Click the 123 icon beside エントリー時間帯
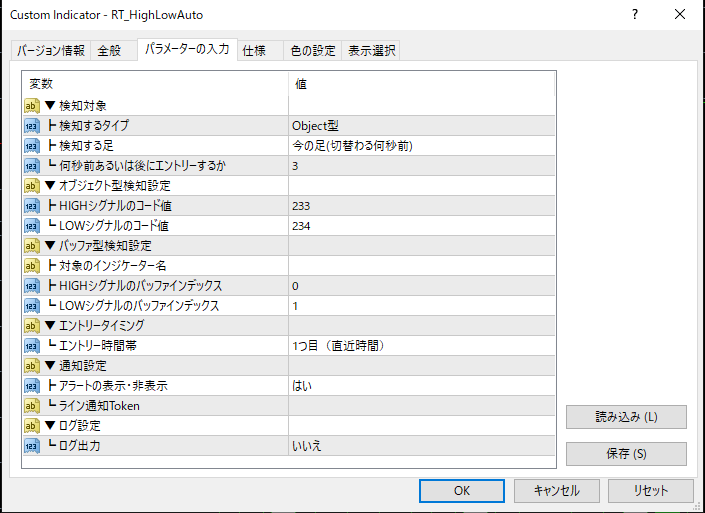This screenshot has width=705, height=513. [32, 345]
